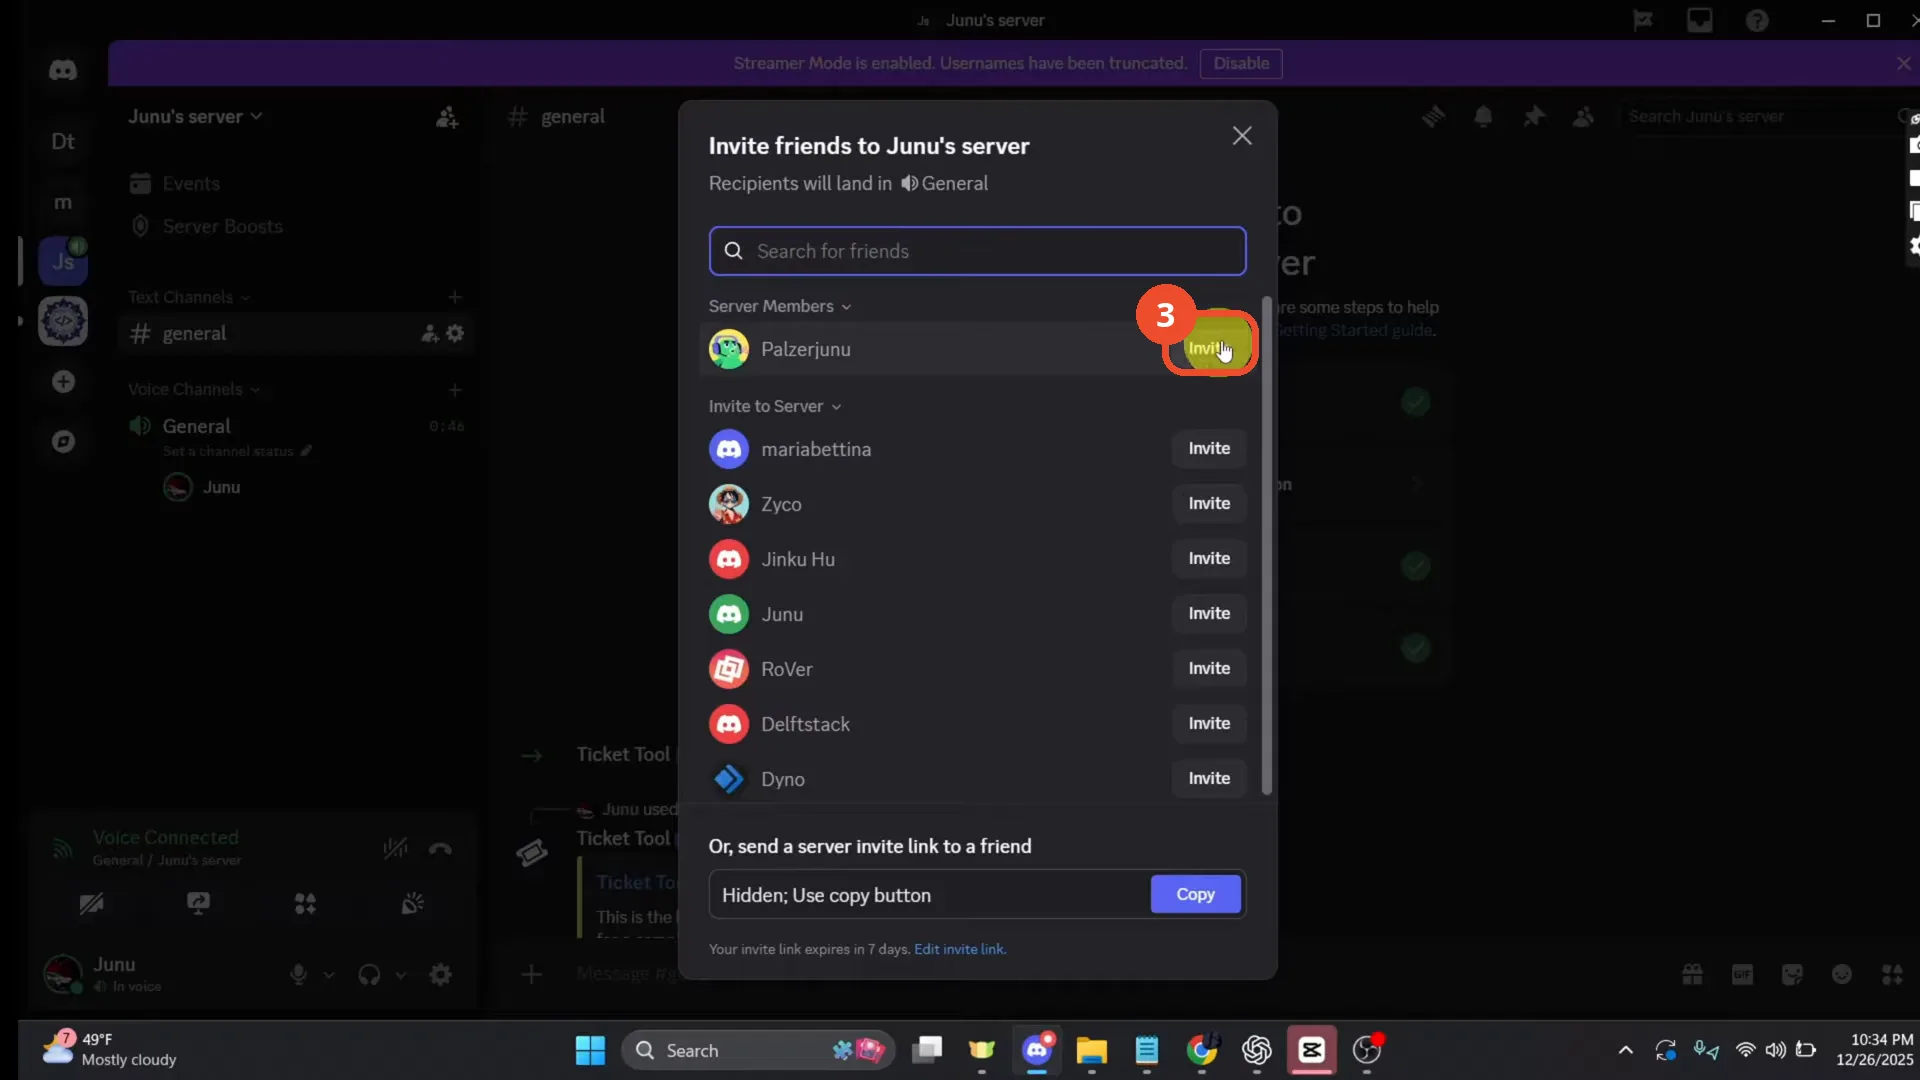The width and height of the screenshot is (1920, 1080).
Task: Disable Streamer Mode in banner
Action: 1241,63
